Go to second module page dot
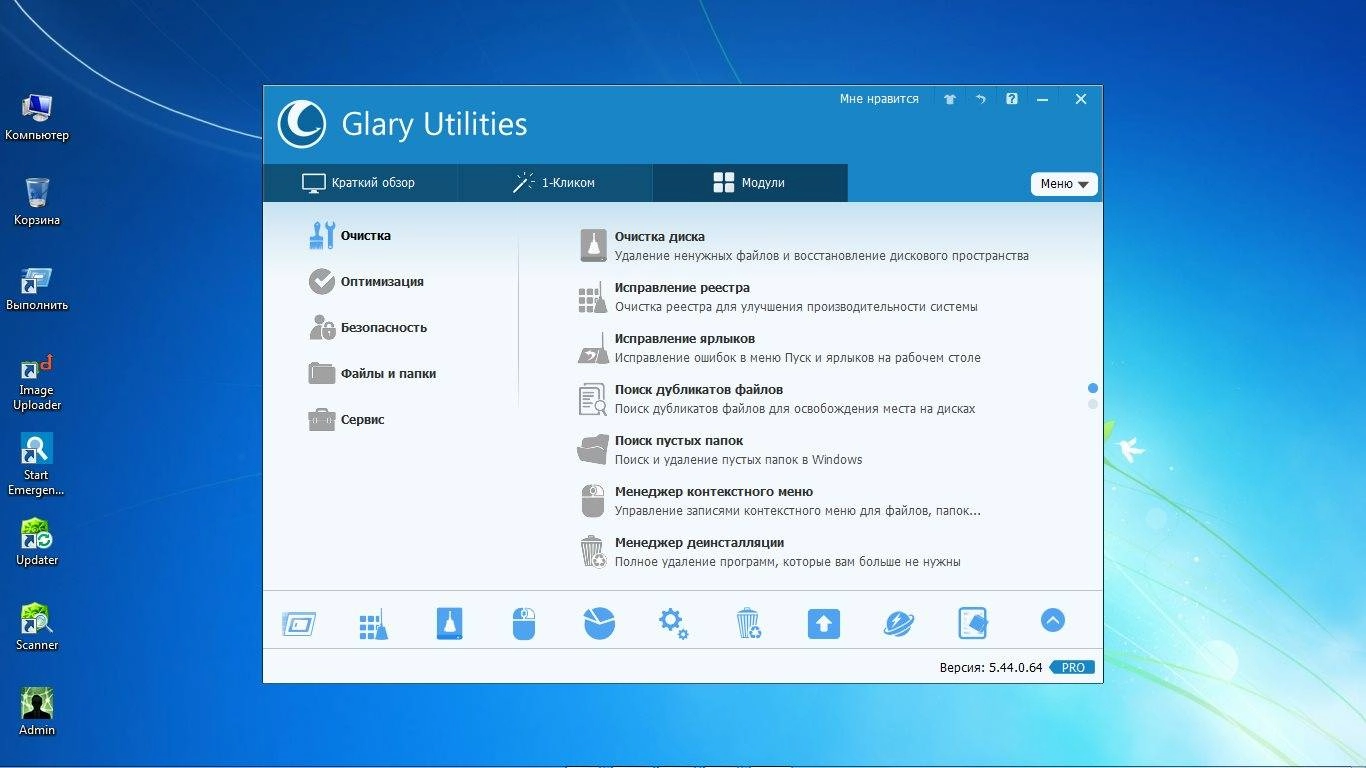Screen dimensions: 1366x768 tap(1093, 404)
